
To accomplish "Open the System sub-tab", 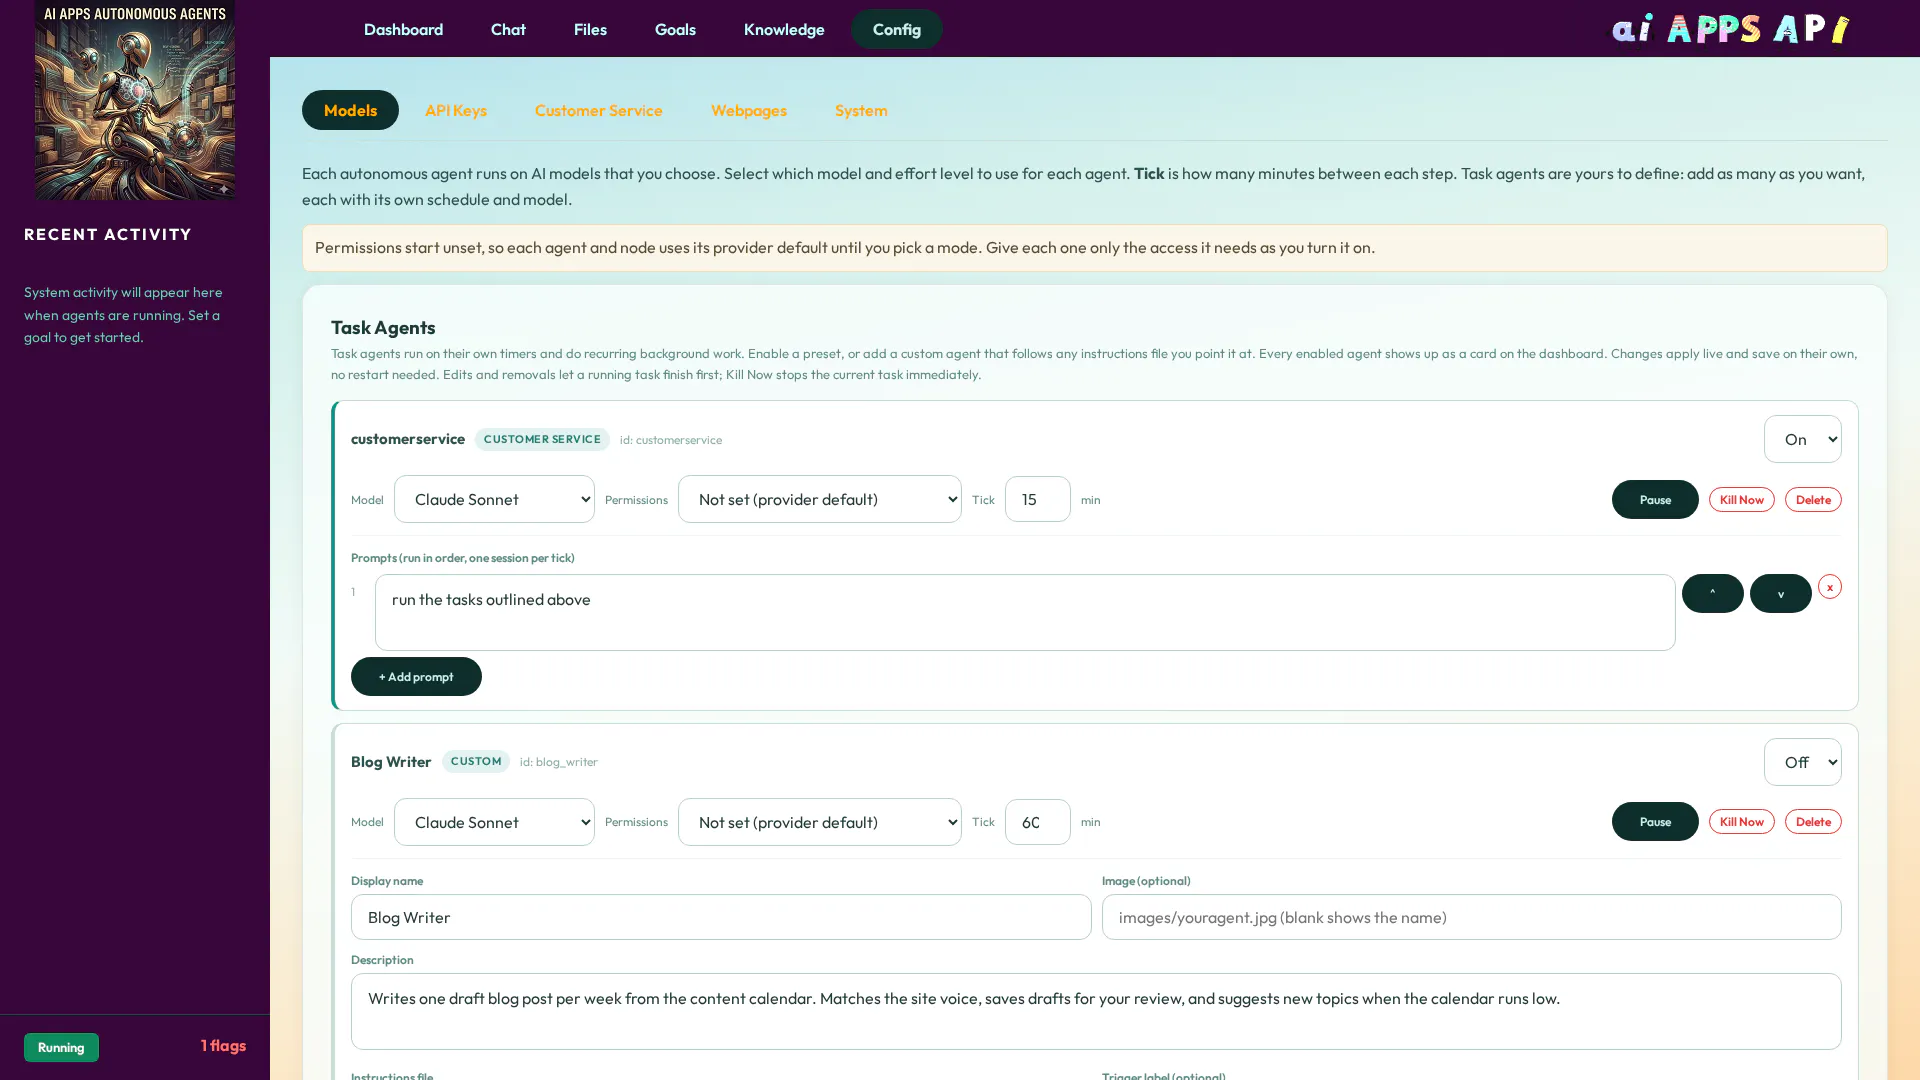I will pos(861,110).
